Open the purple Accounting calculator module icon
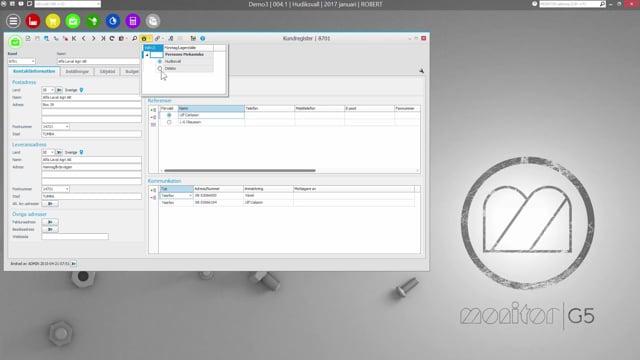Screen dimensions: 640x360 pyautogui.click(x=133, y=21)
